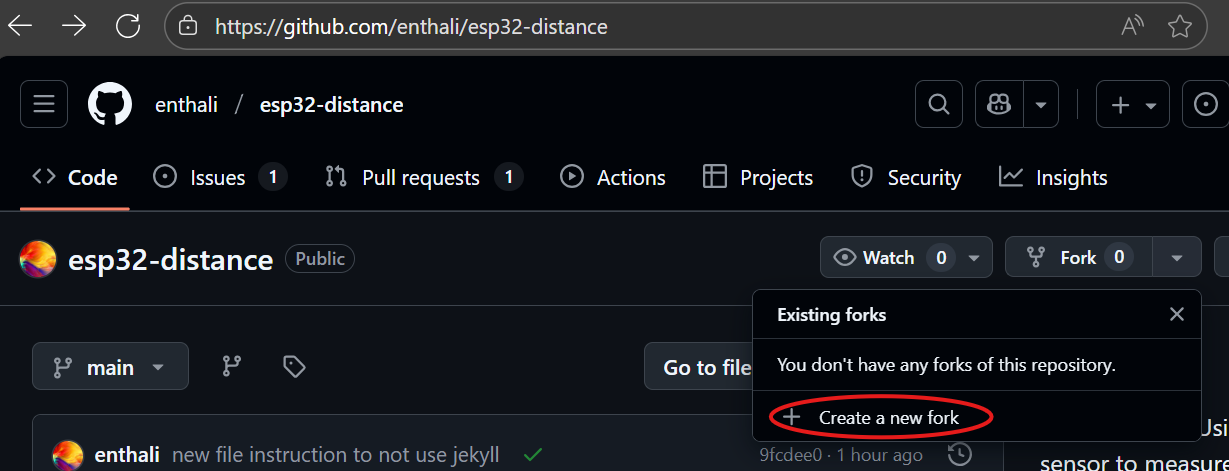The height and width of the screenshot is (471, 1229).
Task: Open the create new plus dropdown
Action: click(1133, 104)
